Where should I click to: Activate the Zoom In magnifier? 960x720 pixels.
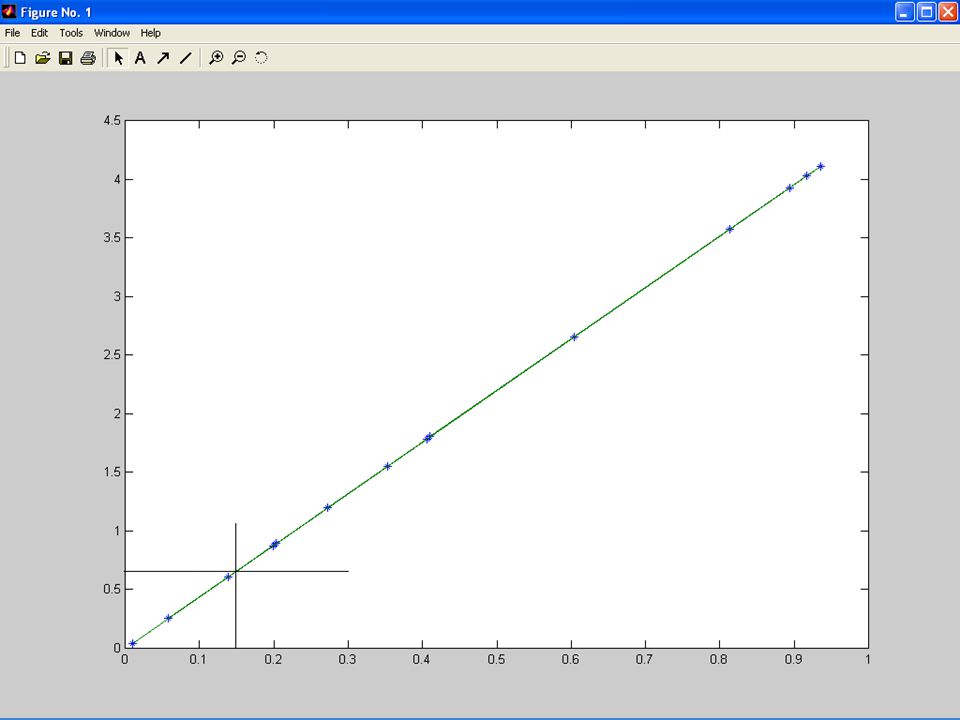(216, 58)
